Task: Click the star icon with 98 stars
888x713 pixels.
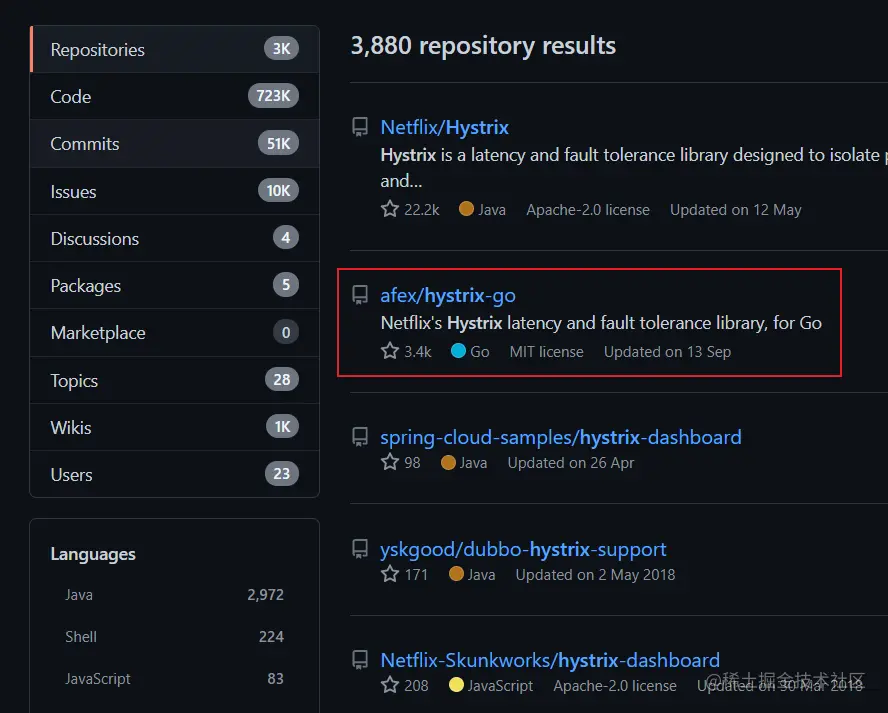Action: (x=390, y=462)
